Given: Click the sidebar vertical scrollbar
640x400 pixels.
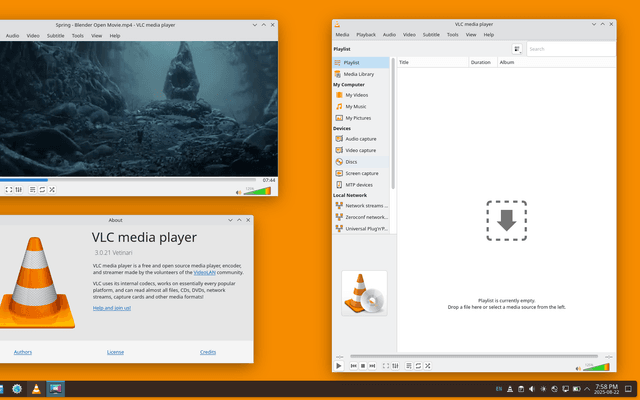Looking at the screenshot, I should click(393, 123).
